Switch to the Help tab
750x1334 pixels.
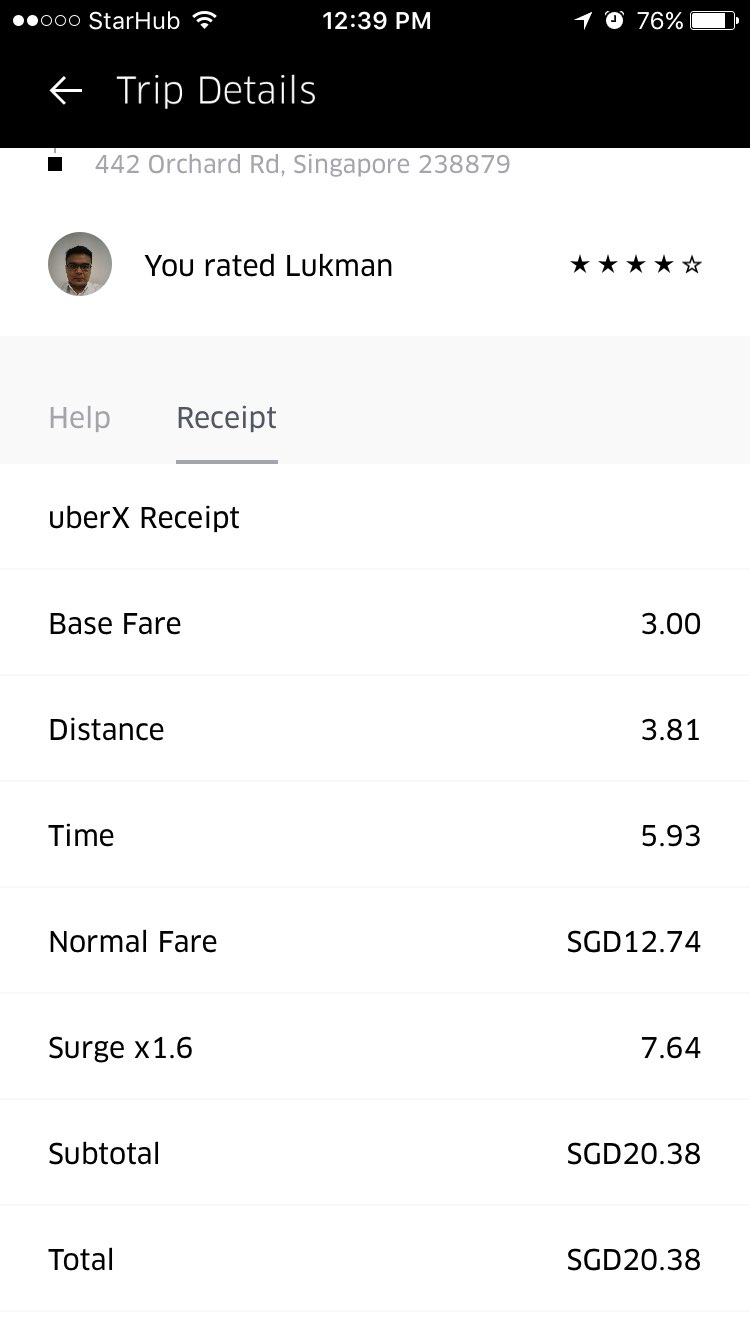(79, 418)
